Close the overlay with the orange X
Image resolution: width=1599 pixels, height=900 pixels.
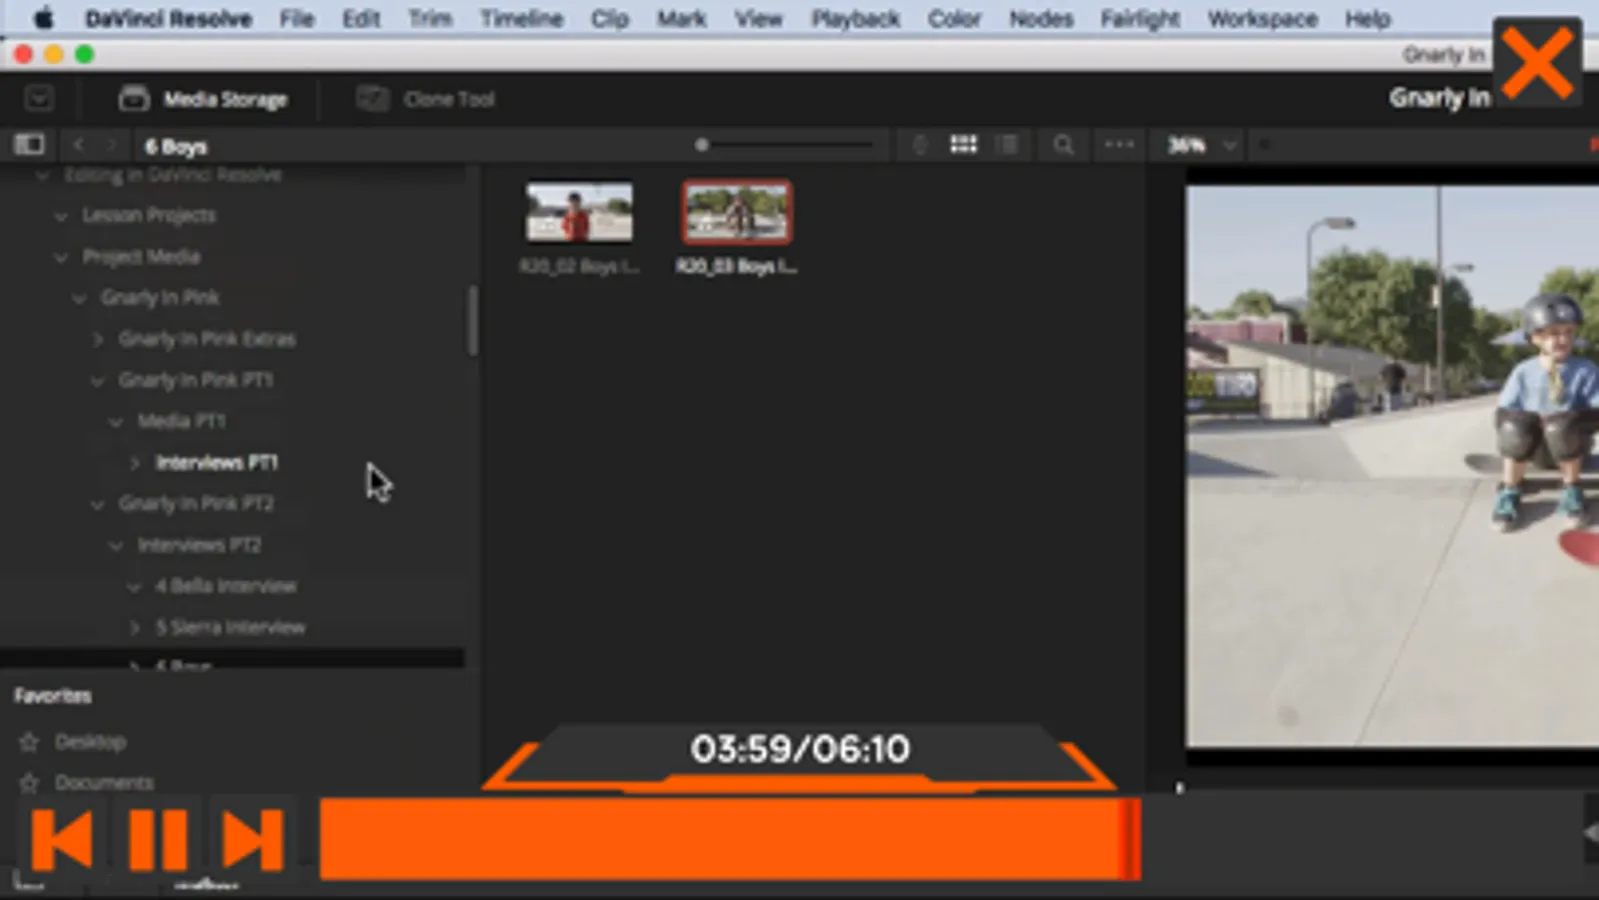pyautogui.click(x=1537, y=63)
